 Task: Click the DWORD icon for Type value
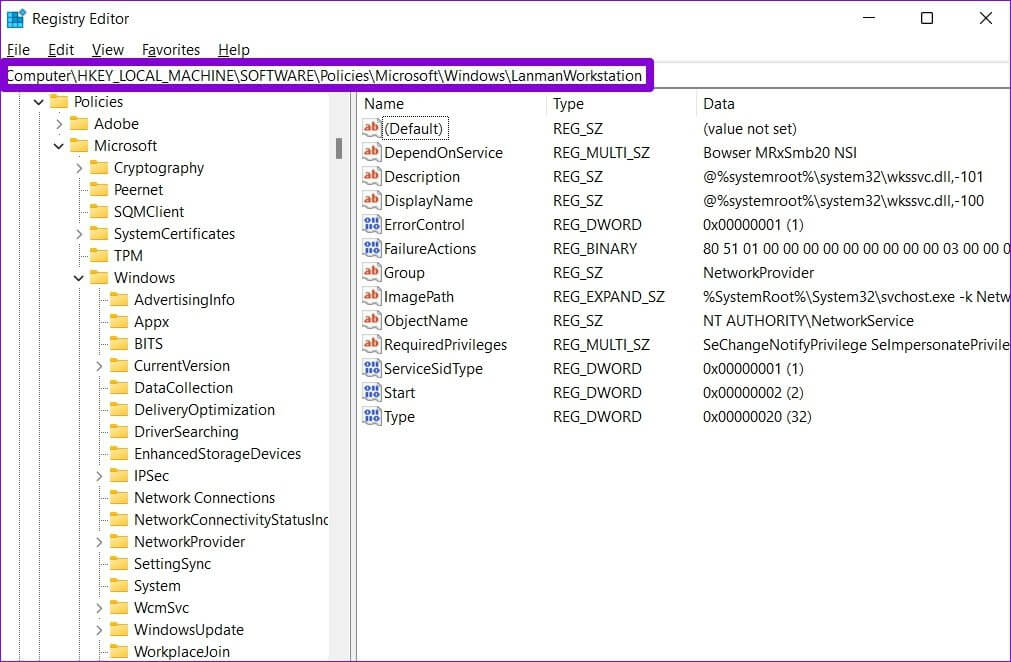(371, 416)
